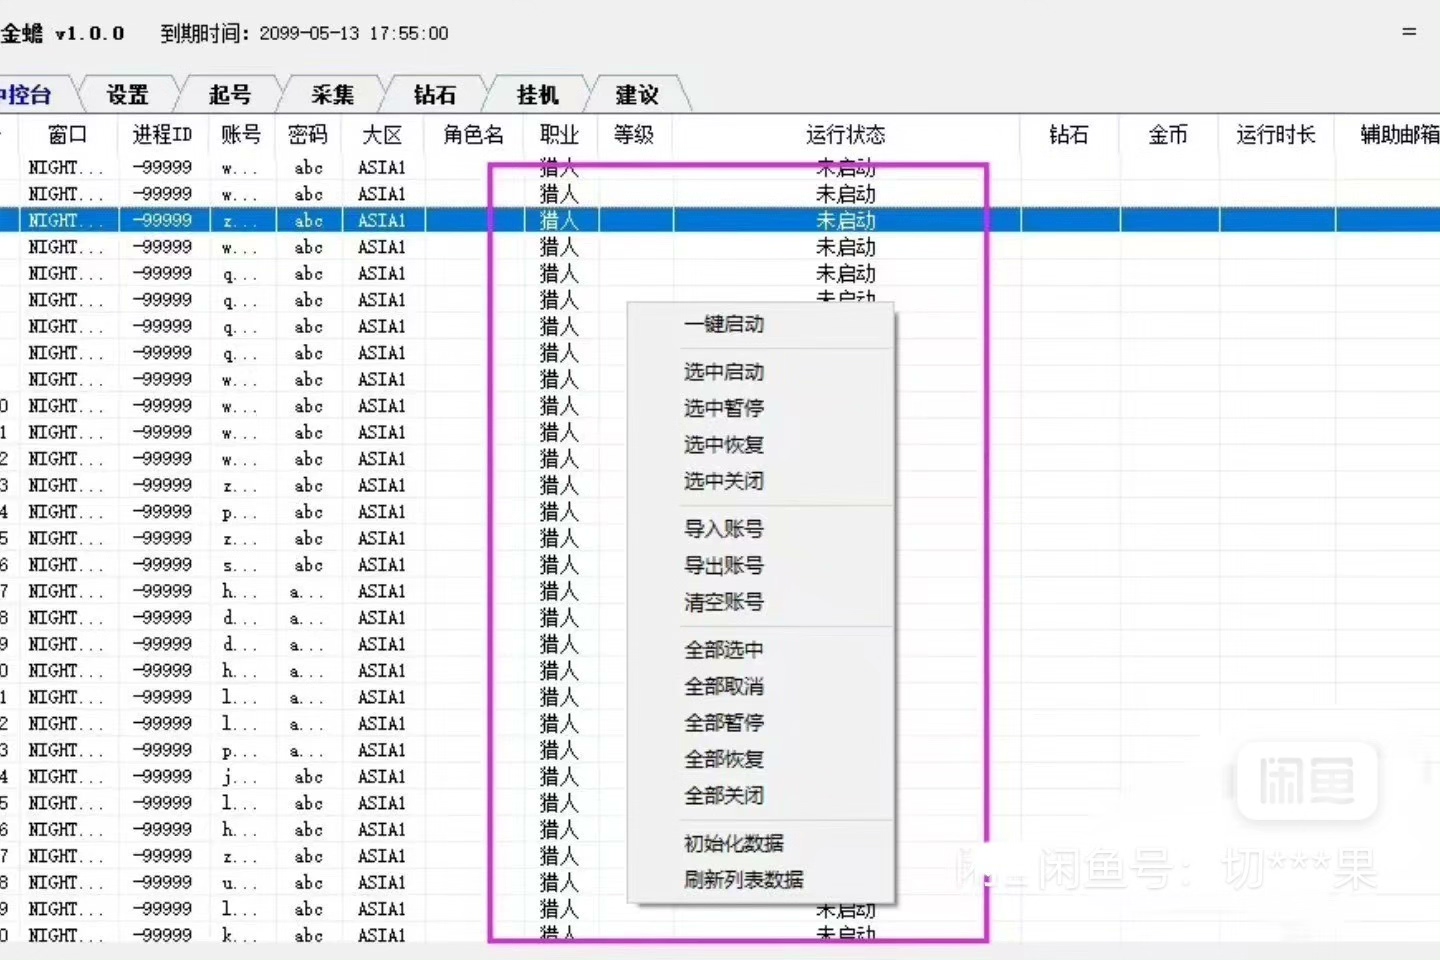Go to the 钻石 tab
1440x960 pixels.
[x=435, y=95]
